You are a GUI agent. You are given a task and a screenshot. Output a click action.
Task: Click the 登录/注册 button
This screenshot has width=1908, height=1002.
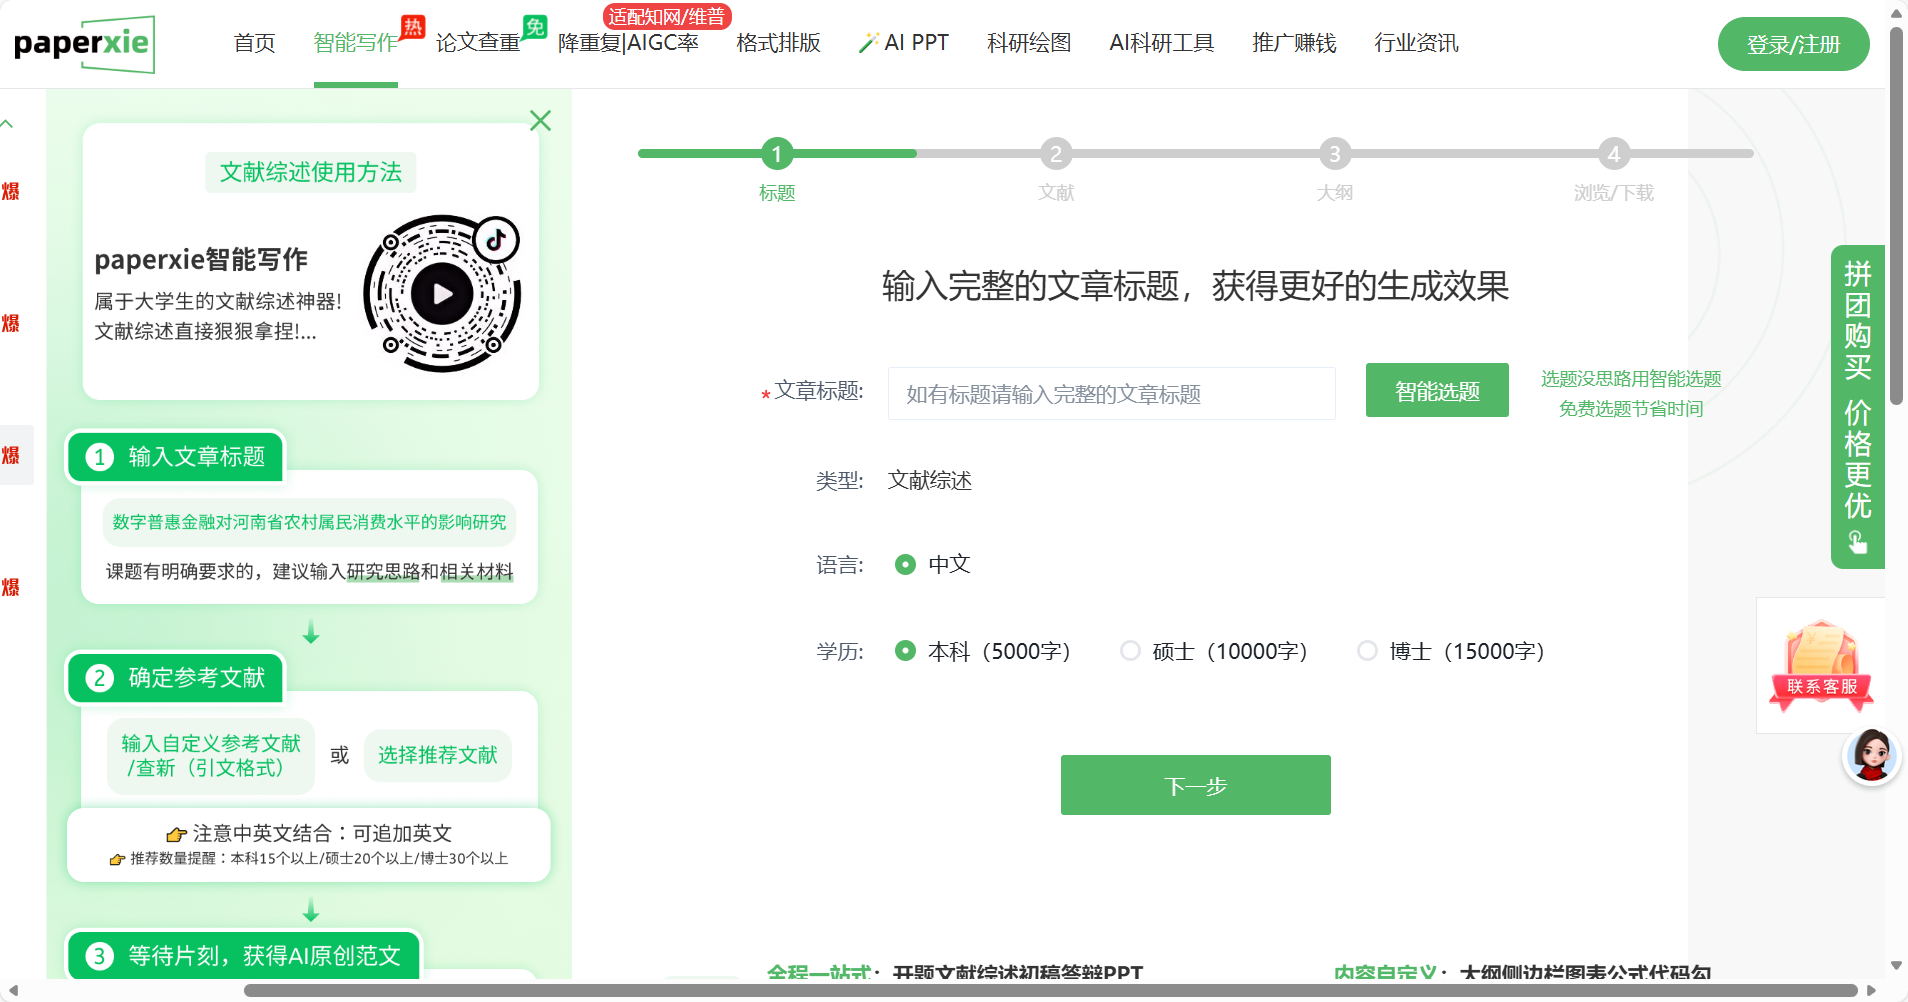pyautogui.click(x=1793, y=45)
